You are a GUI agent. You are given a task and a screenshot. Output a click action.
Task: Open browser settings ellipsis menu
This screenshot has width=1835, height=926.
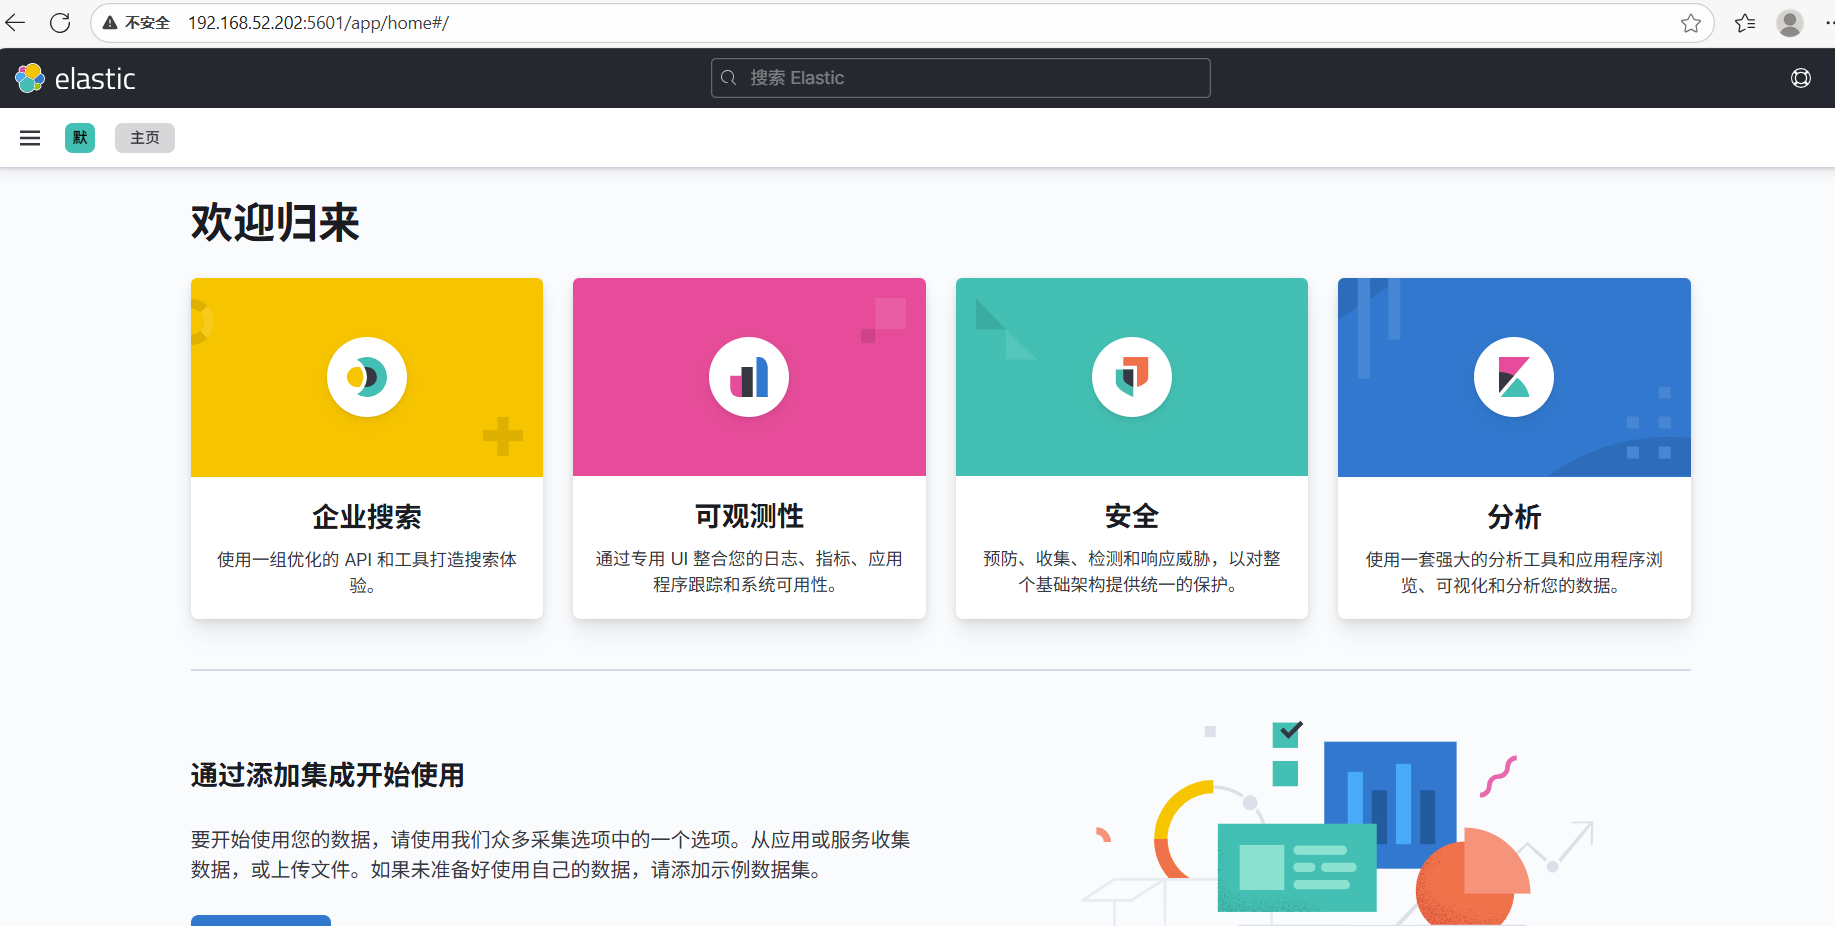pyautogui.click(x=1829, y=23)
